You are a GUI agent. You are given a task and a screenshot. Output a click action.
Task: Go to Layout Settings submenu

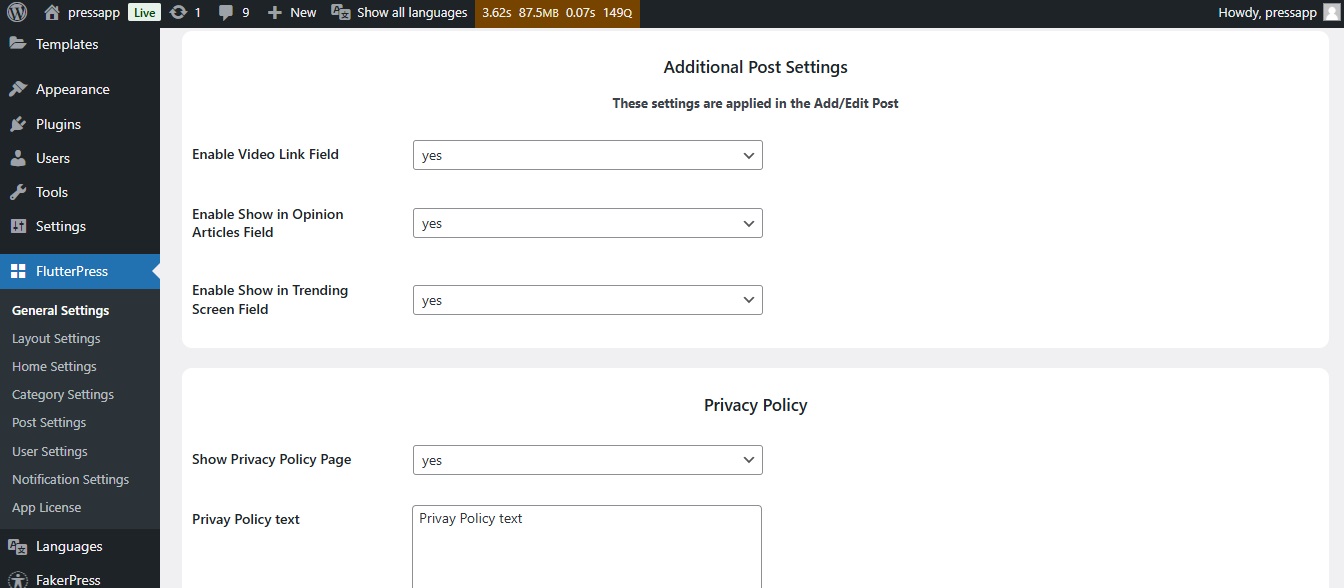(x=56, y=338)
